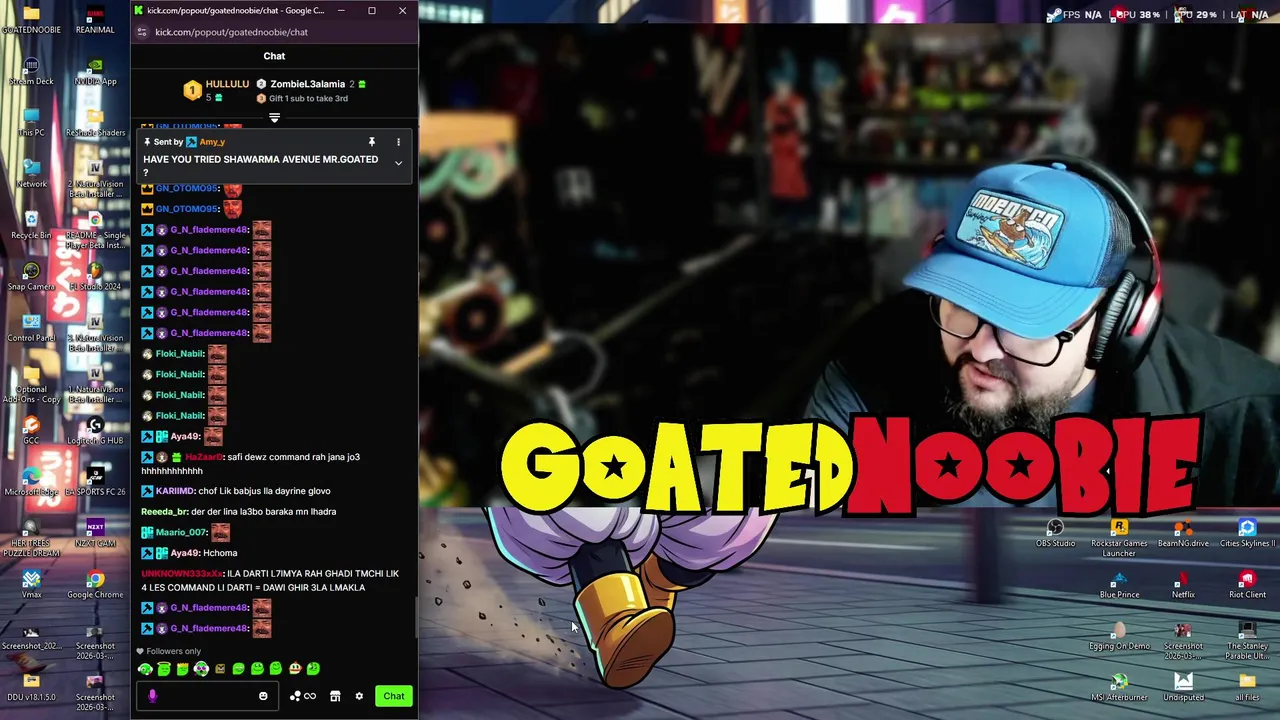
Task: Open This PC desktop icon
Action: [x=31, y=123]
